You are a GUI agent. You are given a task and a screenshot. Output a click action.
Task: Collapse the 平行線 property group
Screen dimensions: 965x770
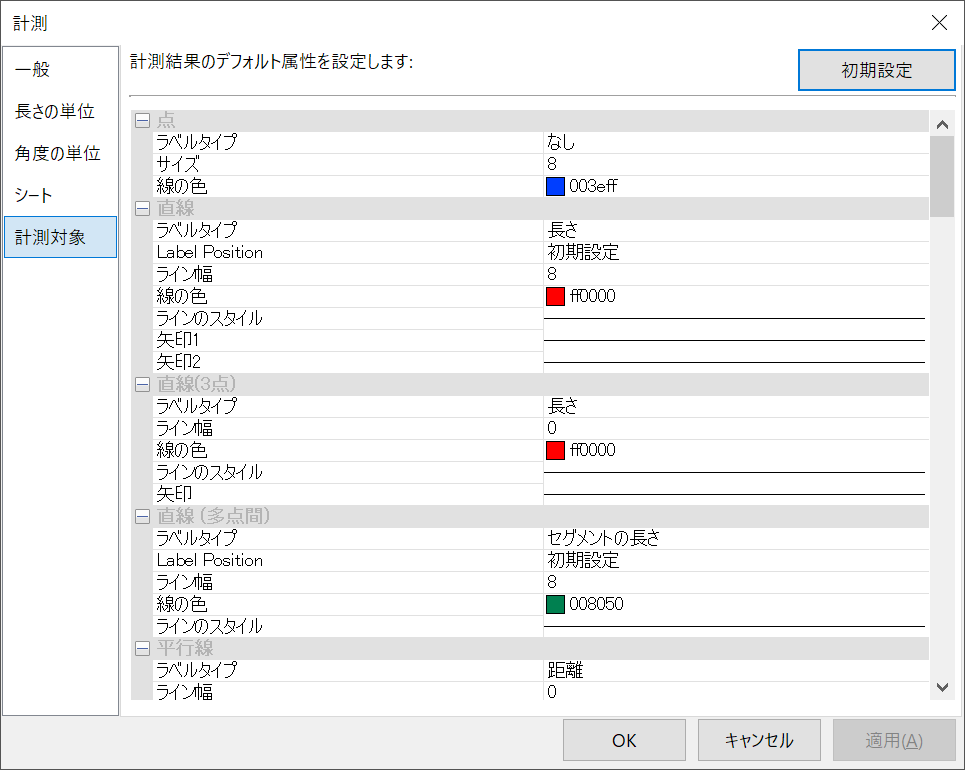(x=142, y=648)
